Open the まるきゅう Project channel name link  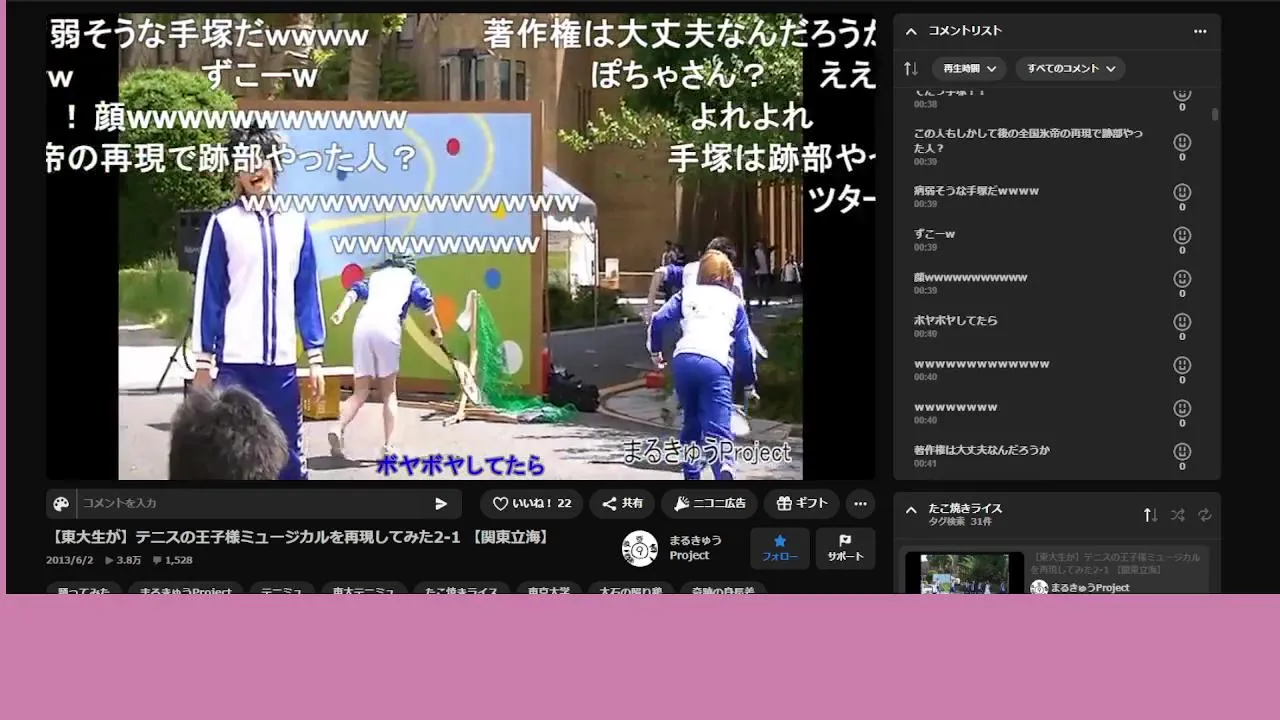[695, 548]
